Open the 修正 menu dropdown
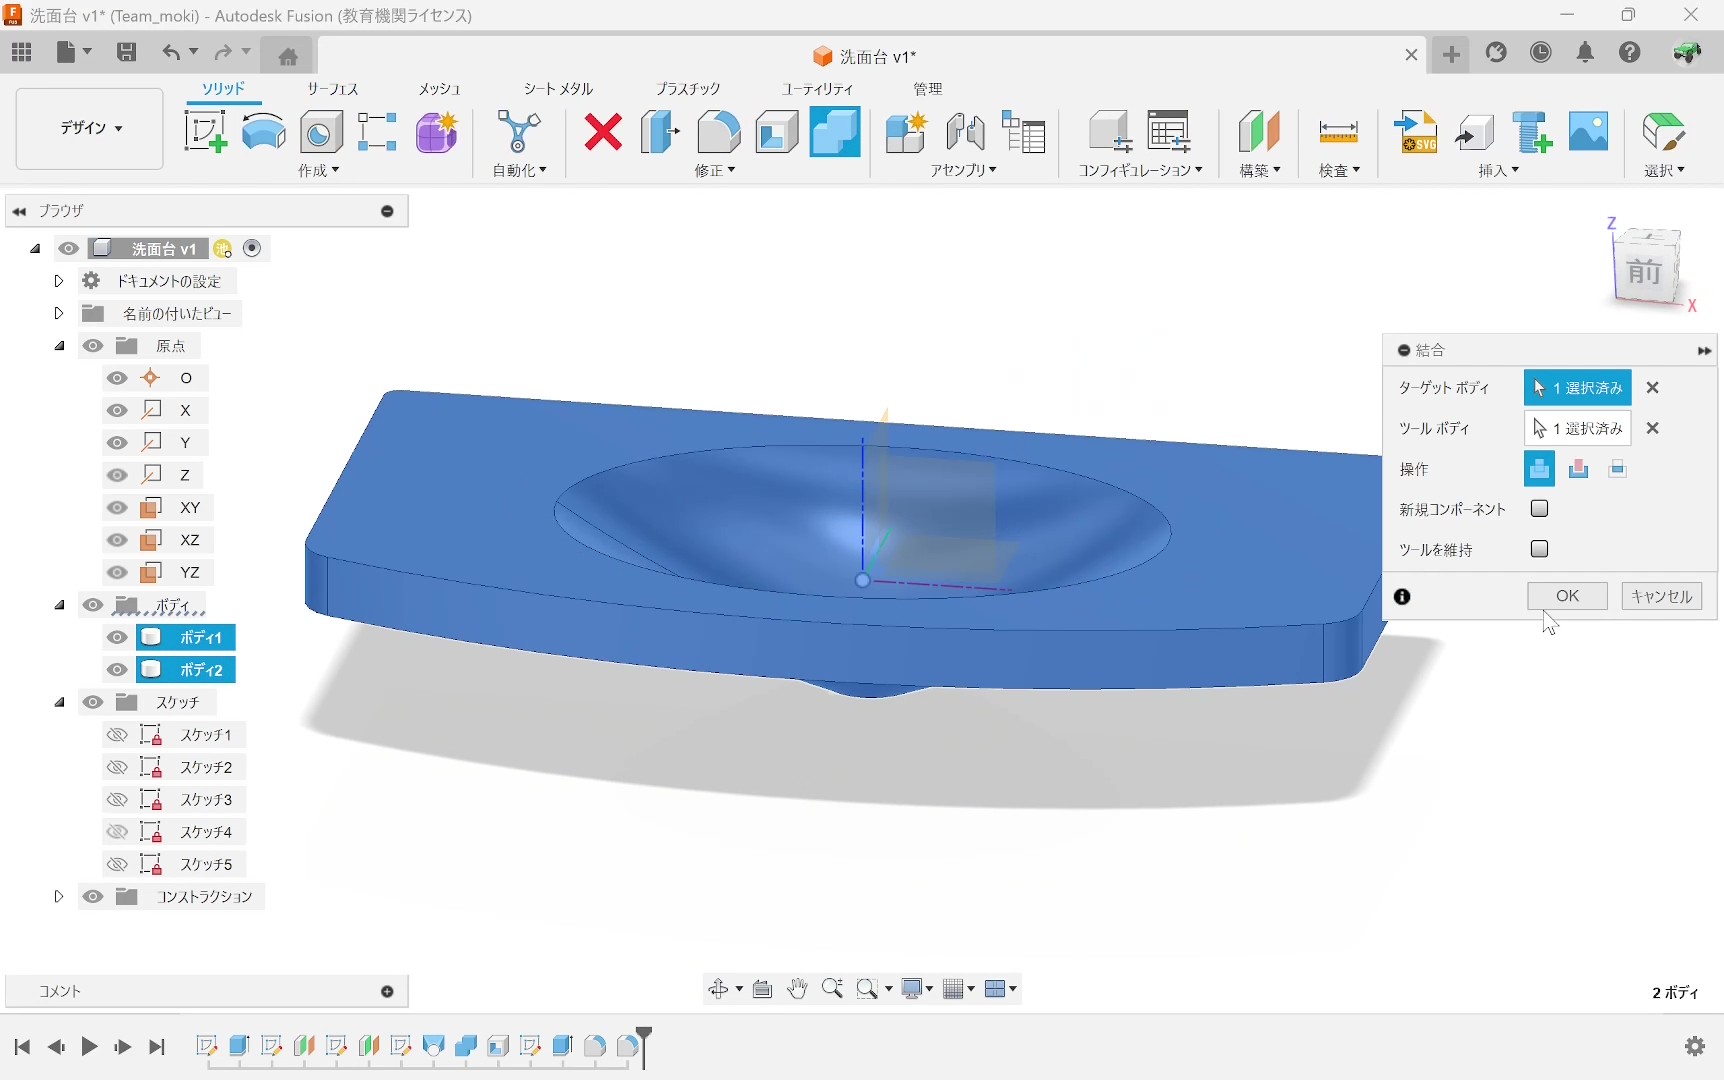The width and height of the screenshot is (1724, 1080). (715, 170)
